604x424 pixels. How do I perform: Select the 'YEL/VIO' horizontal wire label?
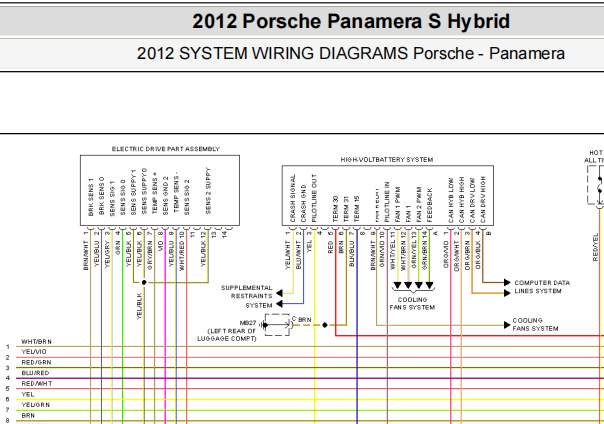[x=34, y=352]
